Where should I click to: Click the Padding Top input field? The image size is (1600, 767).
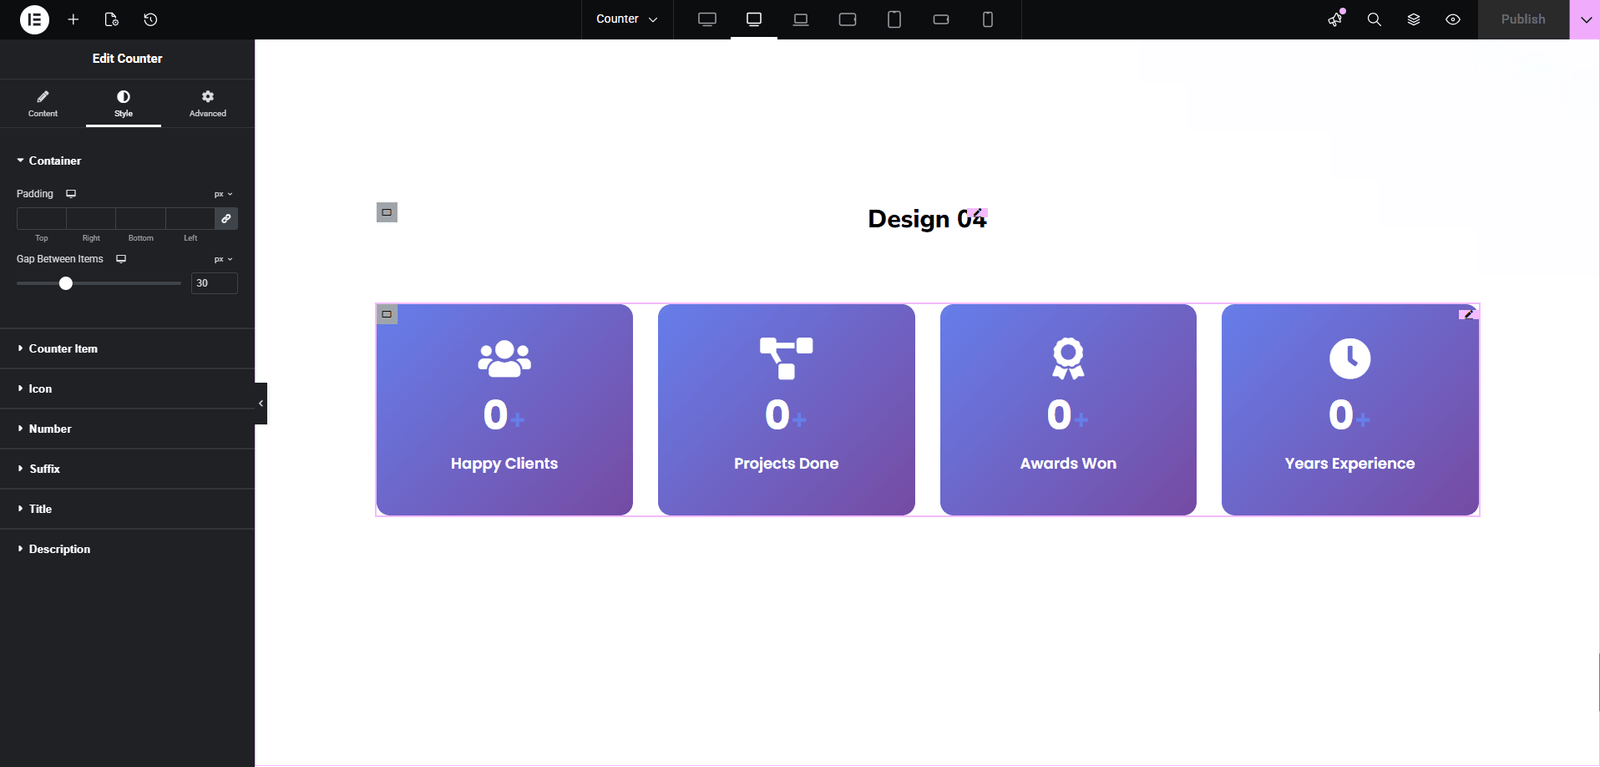tap(42, 218)
